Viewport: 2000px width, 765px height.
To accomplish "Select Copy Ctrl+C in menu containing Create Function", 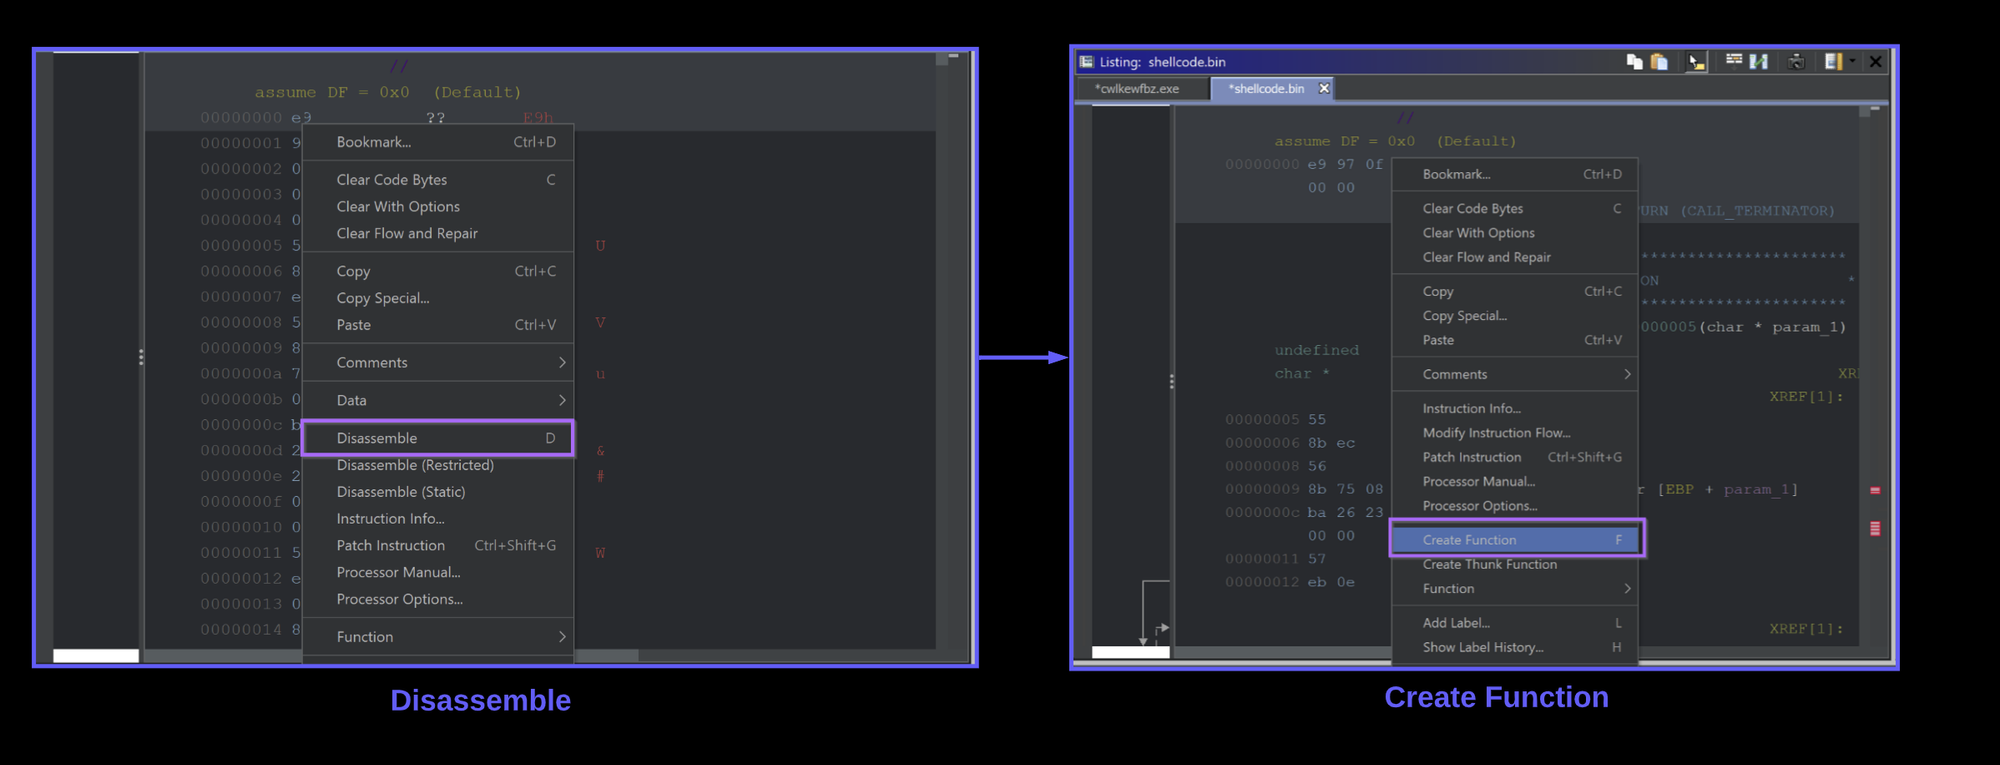I will [x=1515, y=291].
